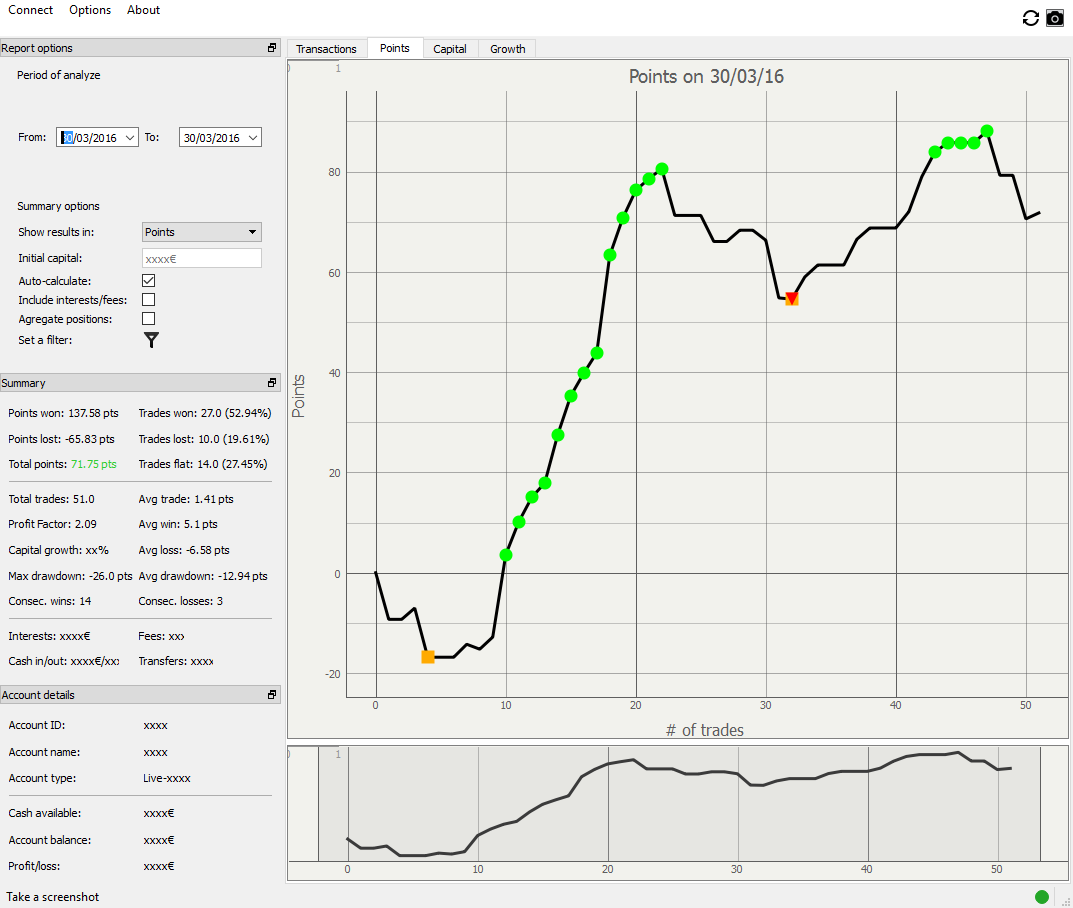
Task: Enable Agregate positions checkbox
Action: (148, 319)
